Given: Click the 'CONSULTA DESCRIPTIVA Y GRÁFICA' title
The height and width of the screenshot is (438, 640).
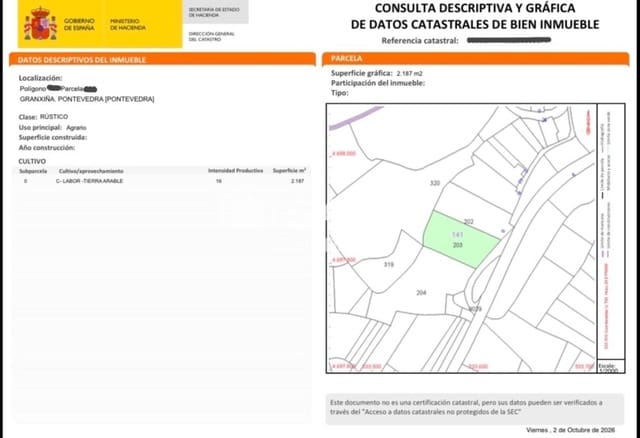Looking at the screenshot, I should click(475, 8).
